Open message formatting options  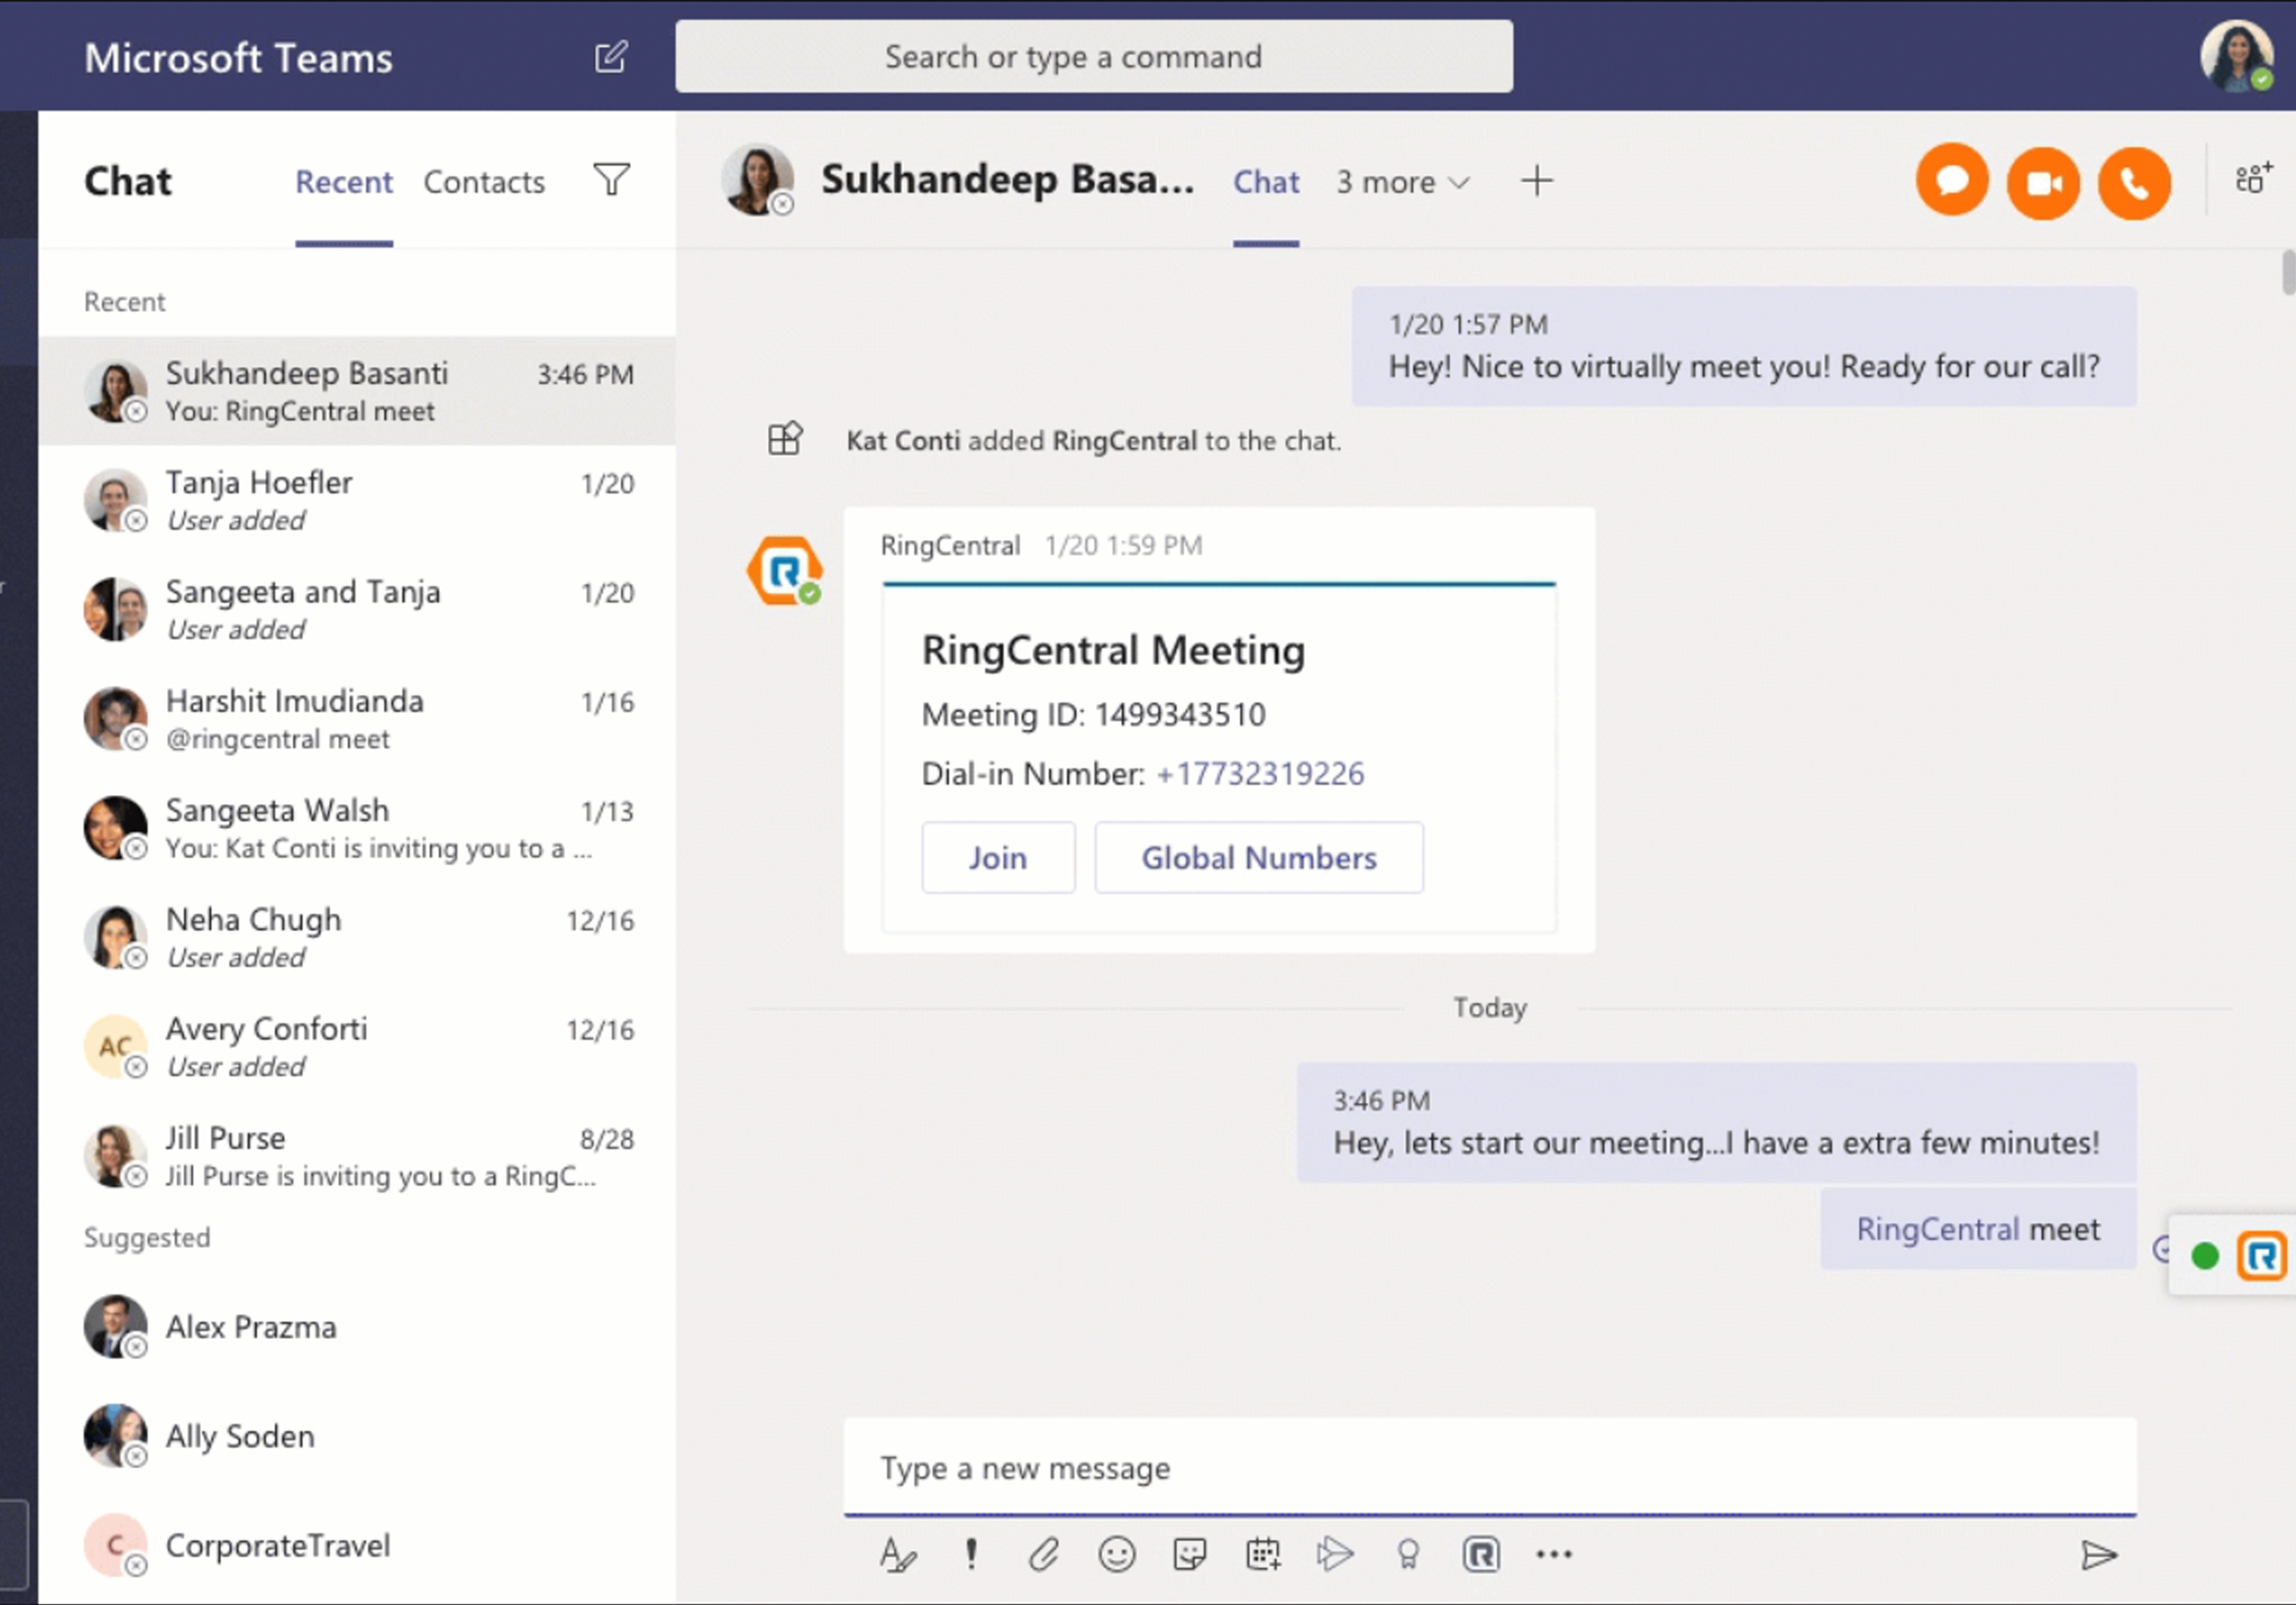click(x=898, y=1554)
